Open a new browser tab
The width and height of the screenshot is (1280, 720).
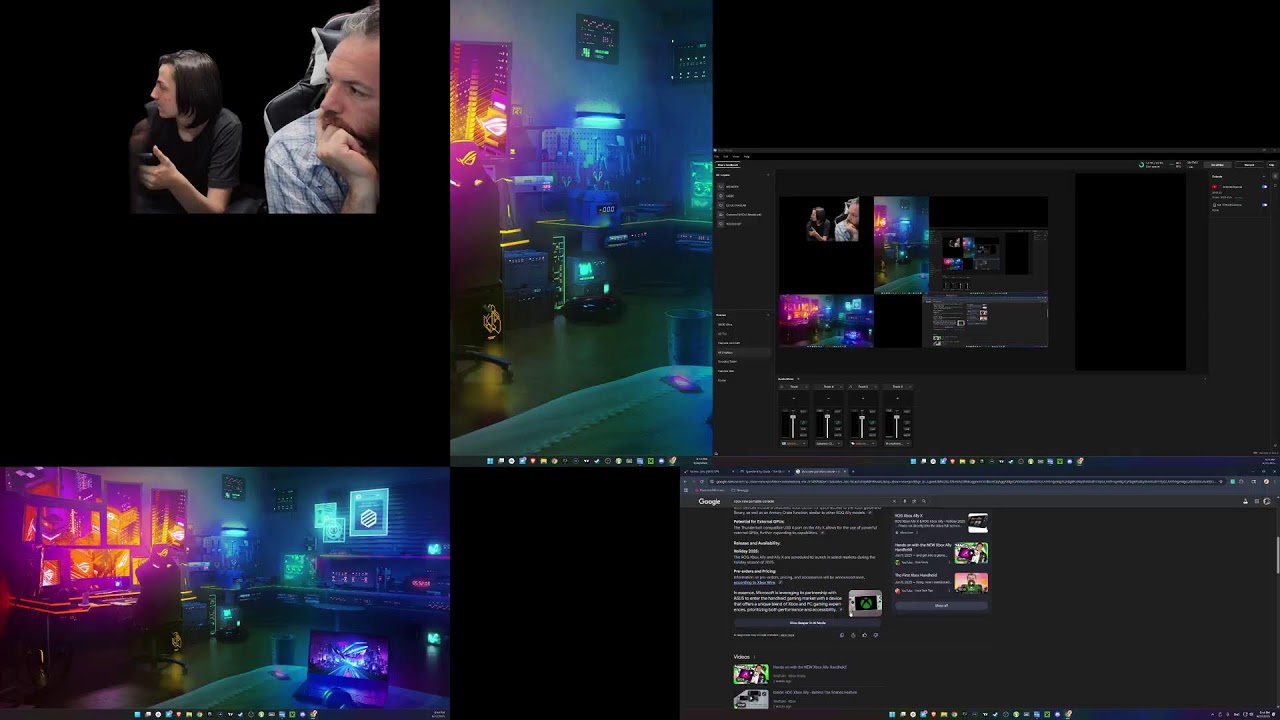853,472
